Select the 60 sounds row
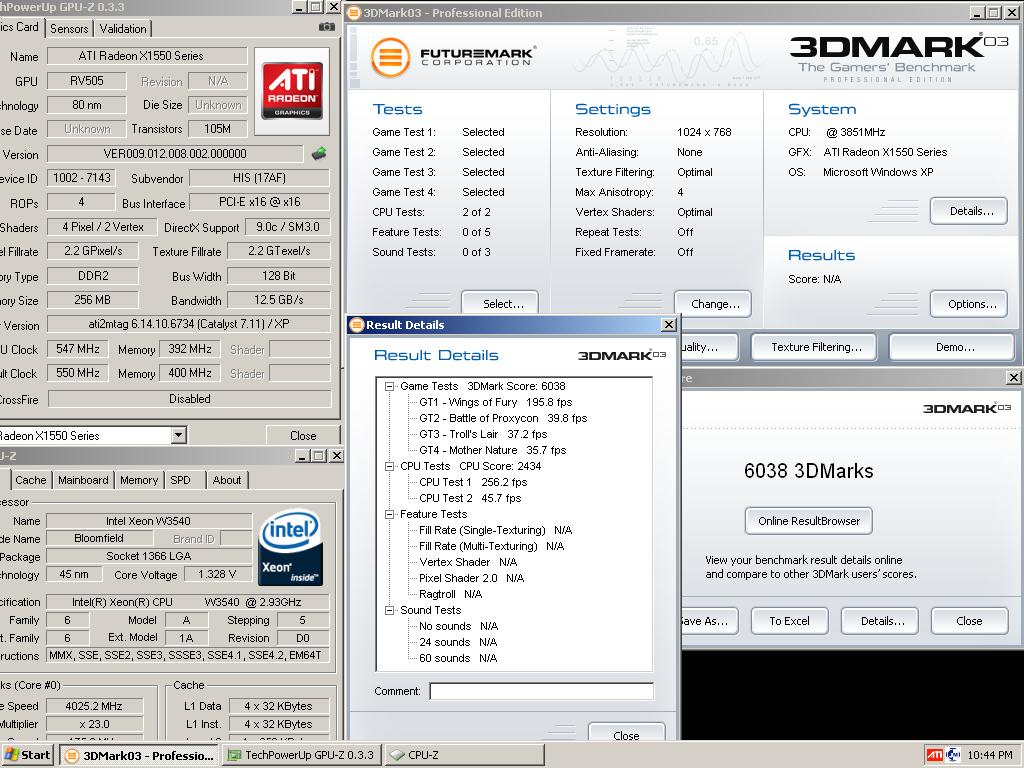Viewport: 1024px width, 768px height. point(458,658)
